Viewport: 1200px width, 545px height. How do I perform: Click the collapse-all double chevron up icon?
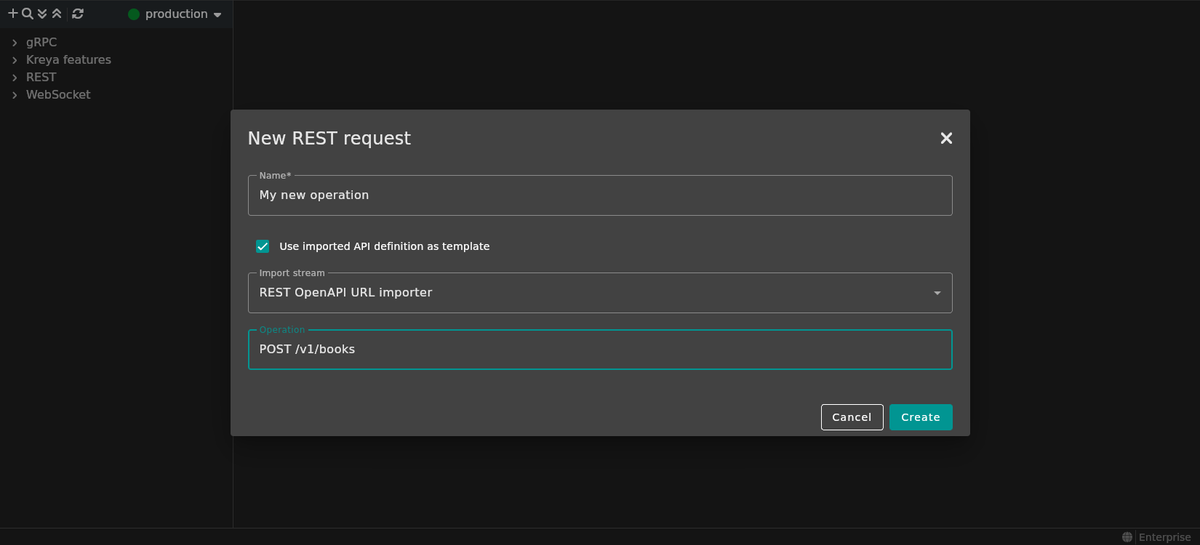pyautogui.click(x=57, y=14)
